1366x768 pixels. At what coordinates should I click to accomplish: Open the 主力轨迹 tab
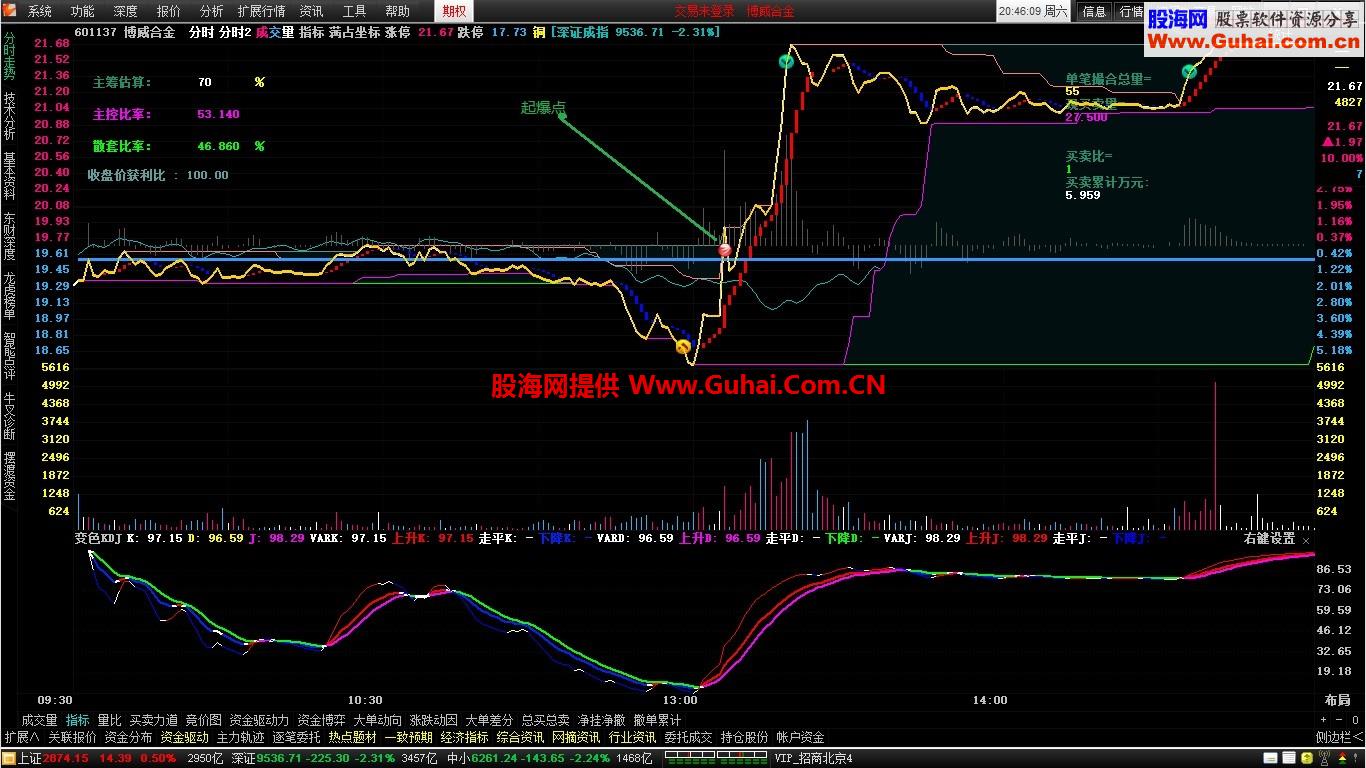point(240,737)
